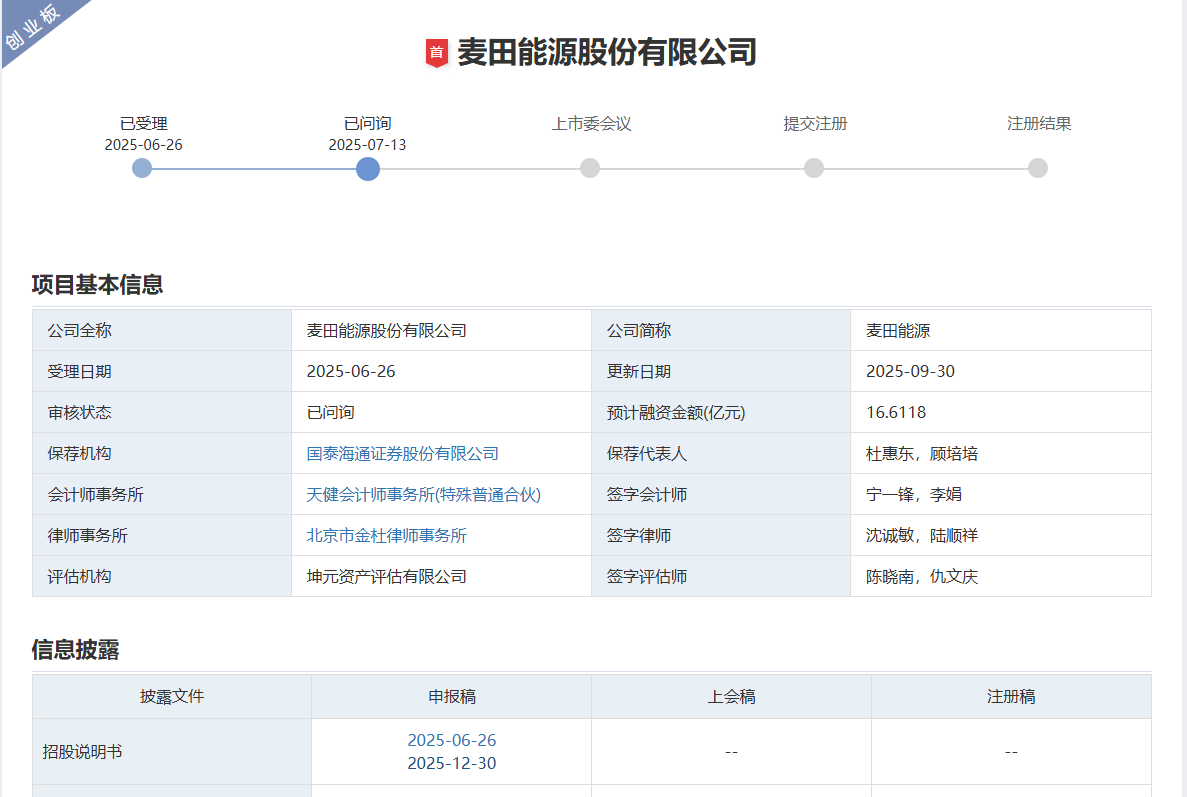1187x797 pixels.
Task: Click the 2025-12-30 prospectus date
Action: point(452,763)
